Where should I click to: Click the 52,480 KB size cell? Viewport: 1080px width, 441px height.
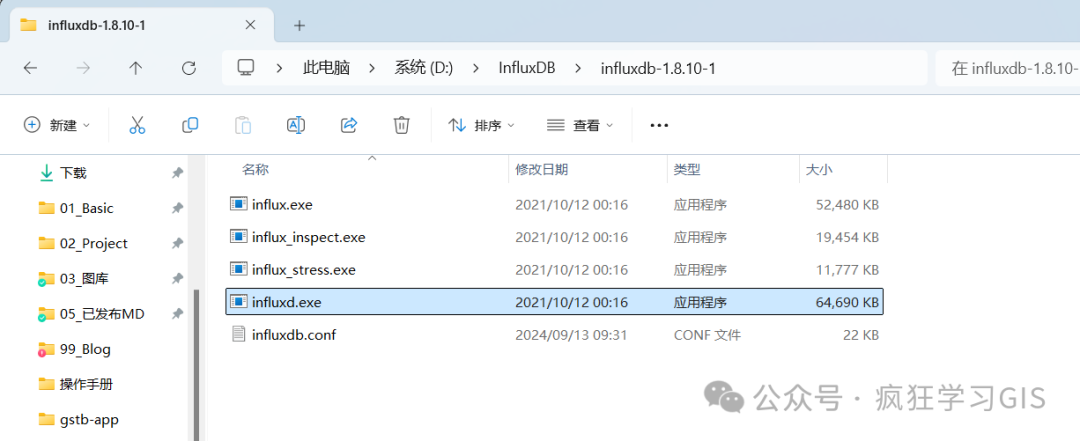[x=845, y=205]
